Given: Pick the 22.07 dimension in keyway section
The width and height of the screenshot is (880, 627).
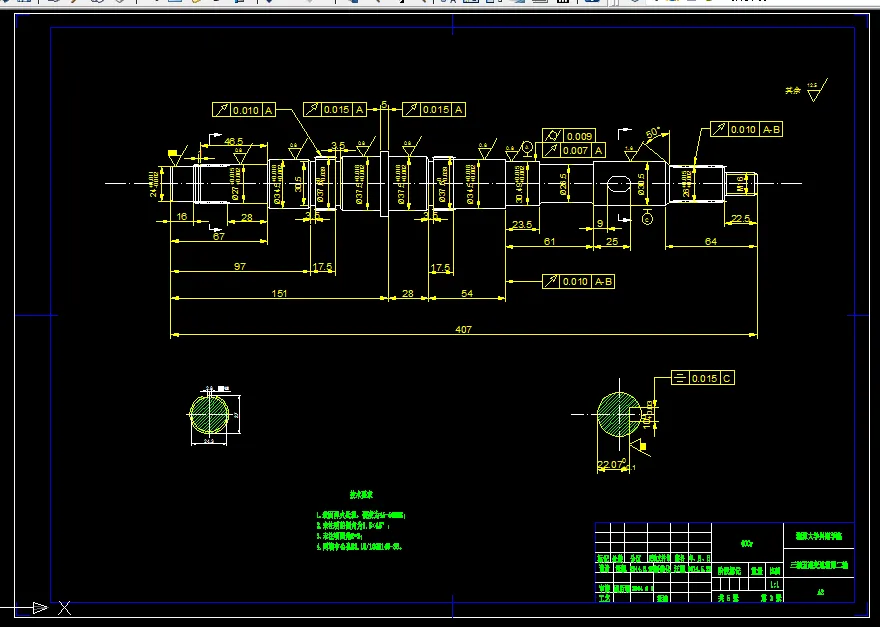Looking at the screenshot, I should pyautogui.click(x=611, y=464).
